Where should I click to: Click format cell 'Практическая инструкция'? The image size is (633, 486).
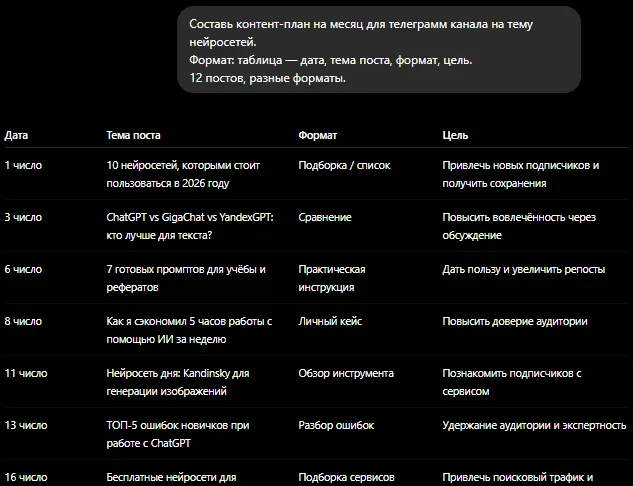332,278
